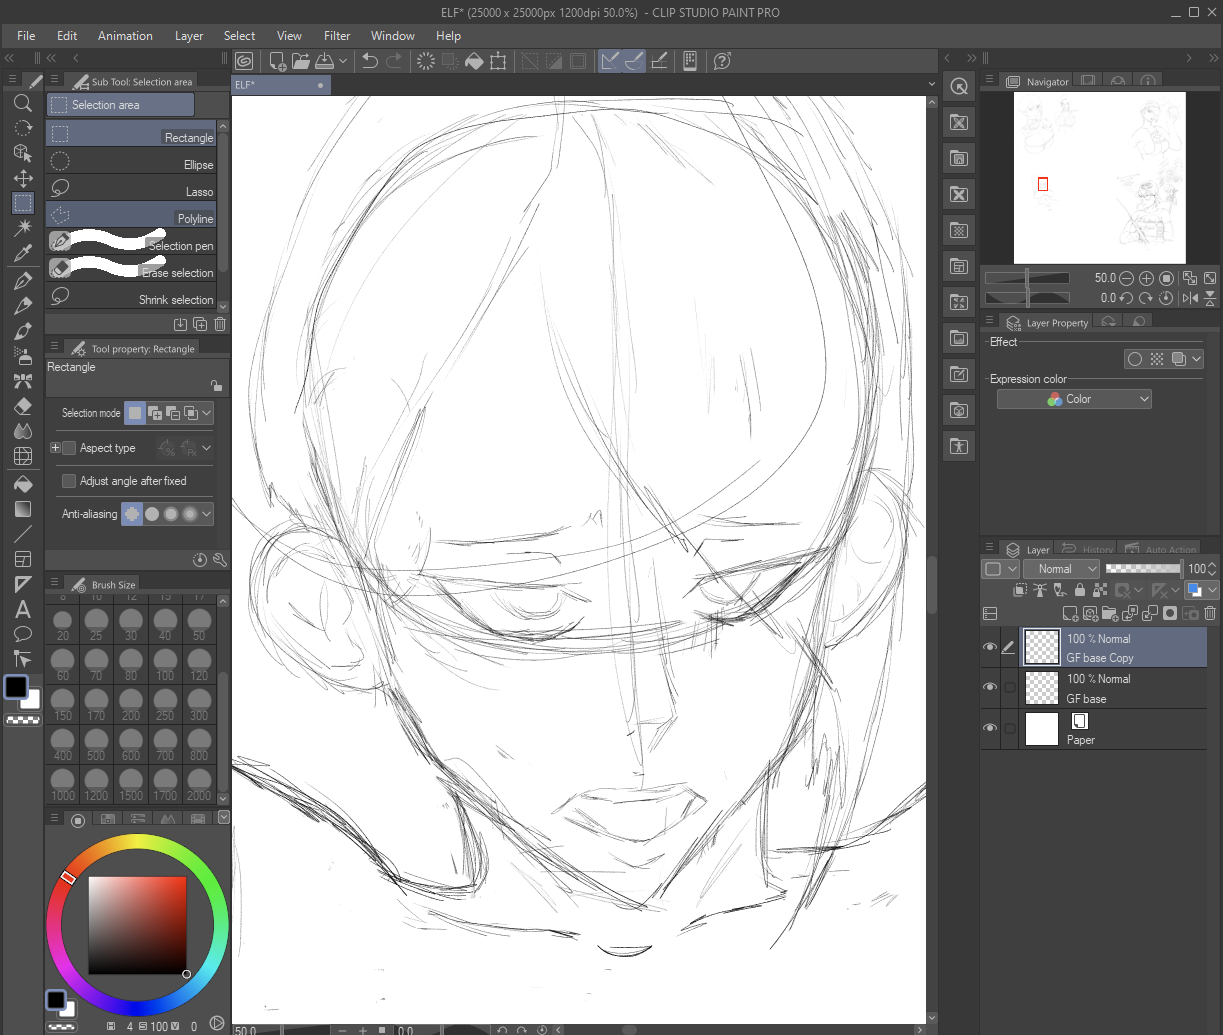The height and width of the screenshot is (1035, 1223).
Task: Click the black foreground color swatch
Action: click(x=16, y=687)
